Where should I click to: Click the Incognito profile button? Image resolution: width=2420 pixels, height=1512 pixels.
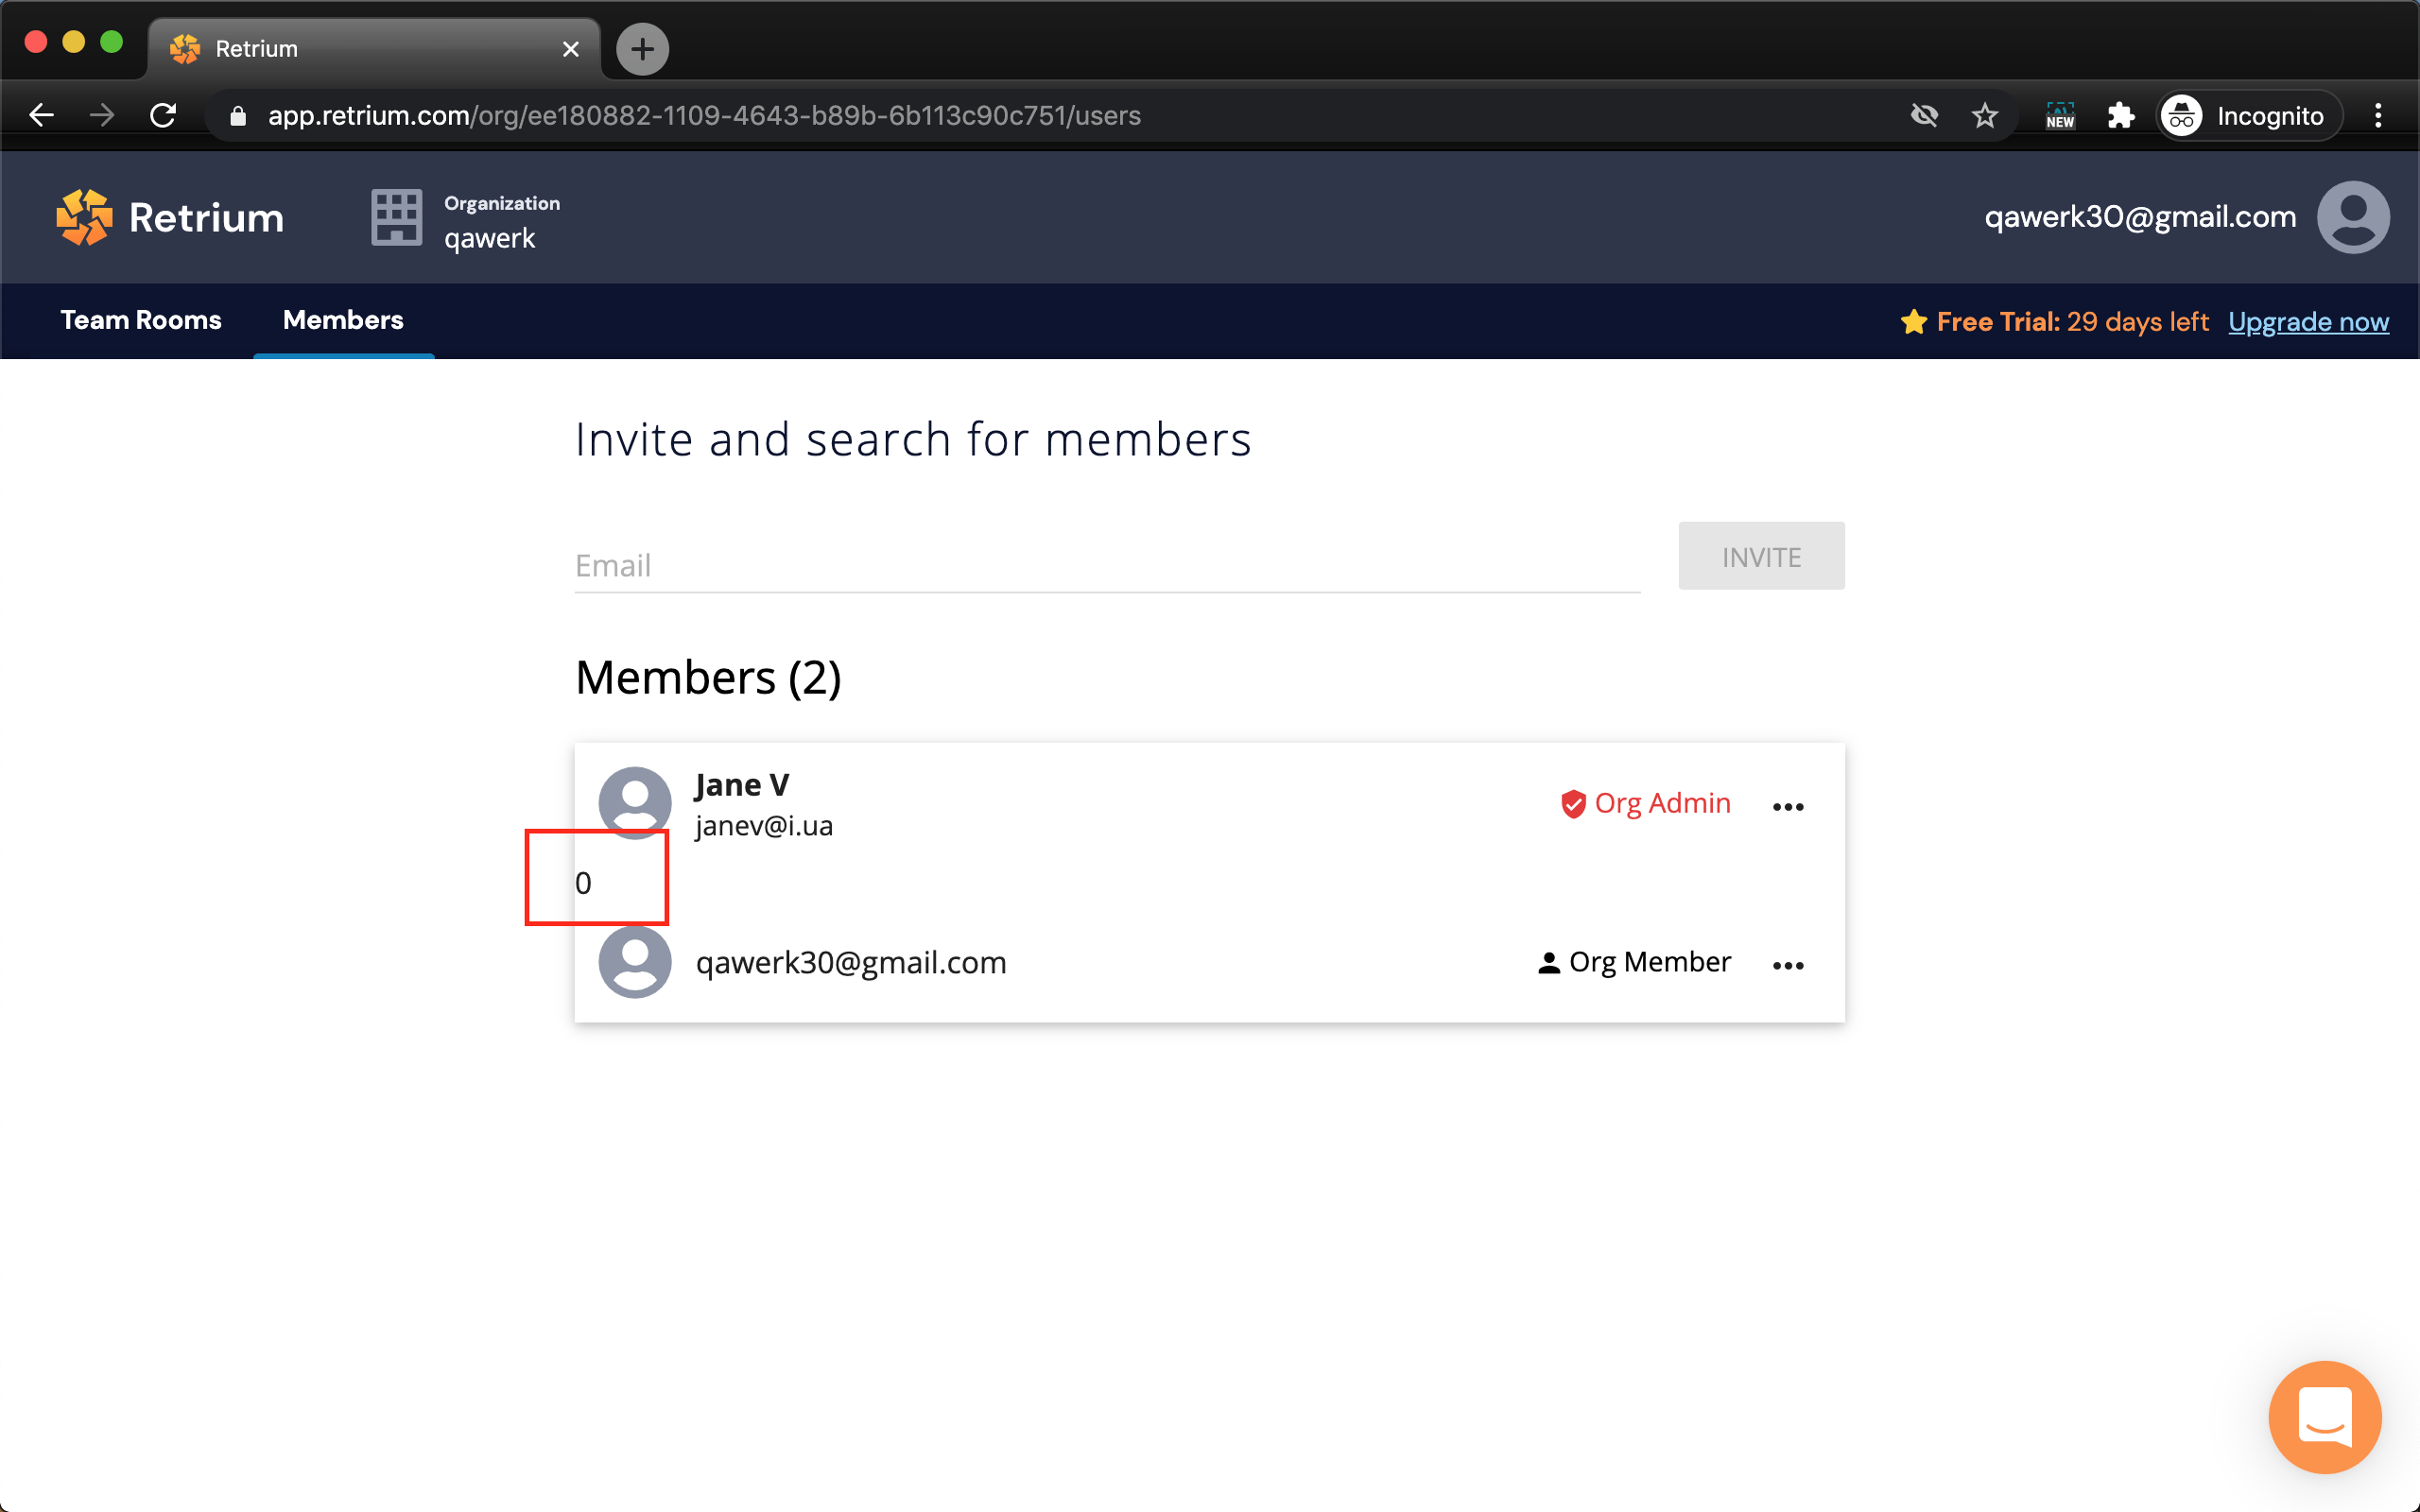click(2248, 116)
